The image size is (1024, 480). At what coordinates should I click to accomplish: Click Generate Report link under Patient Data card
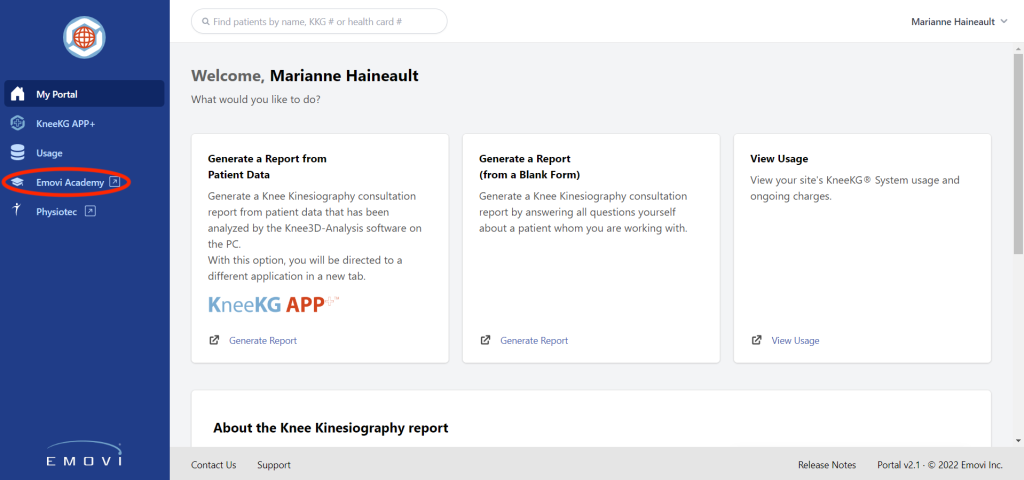(x=263, y=340)
